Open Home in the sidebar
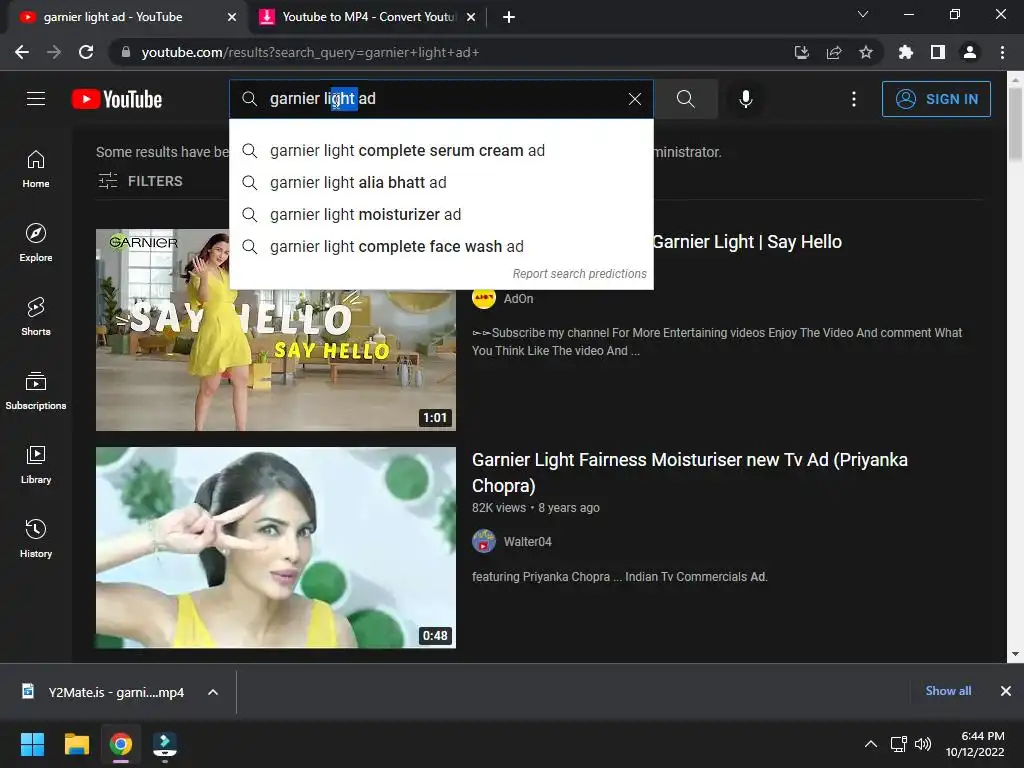 tap(36, 168)
